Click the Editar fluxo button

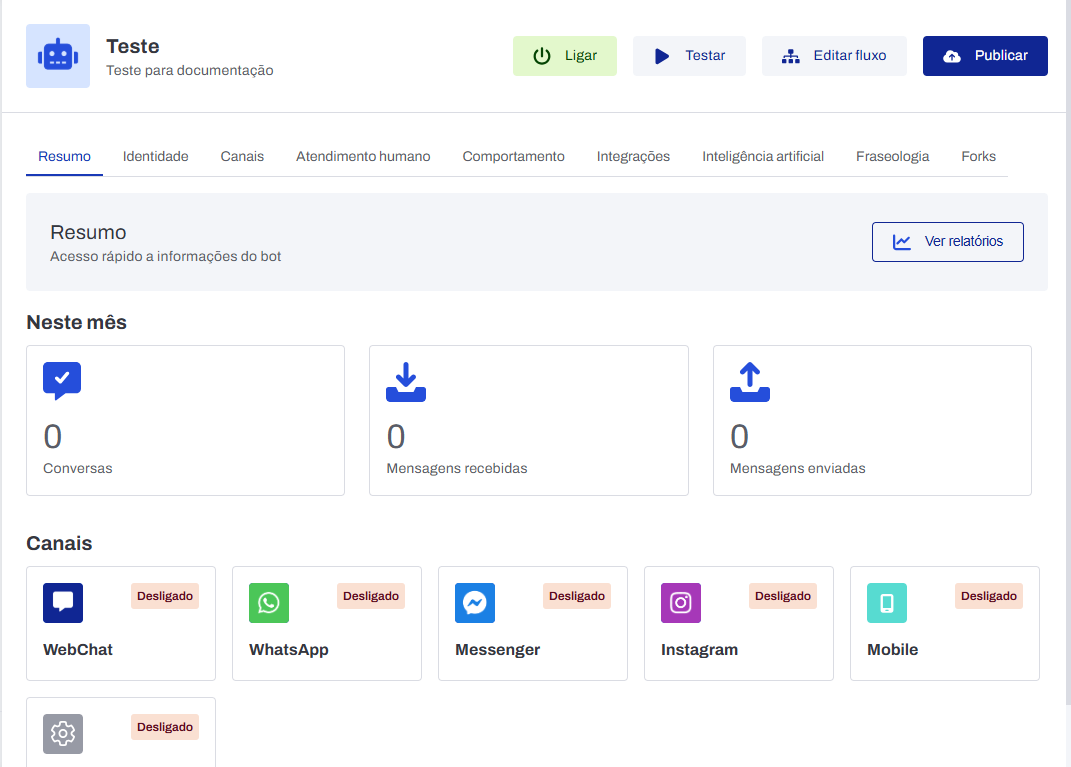pyautogui.click(x=834, y=56)
